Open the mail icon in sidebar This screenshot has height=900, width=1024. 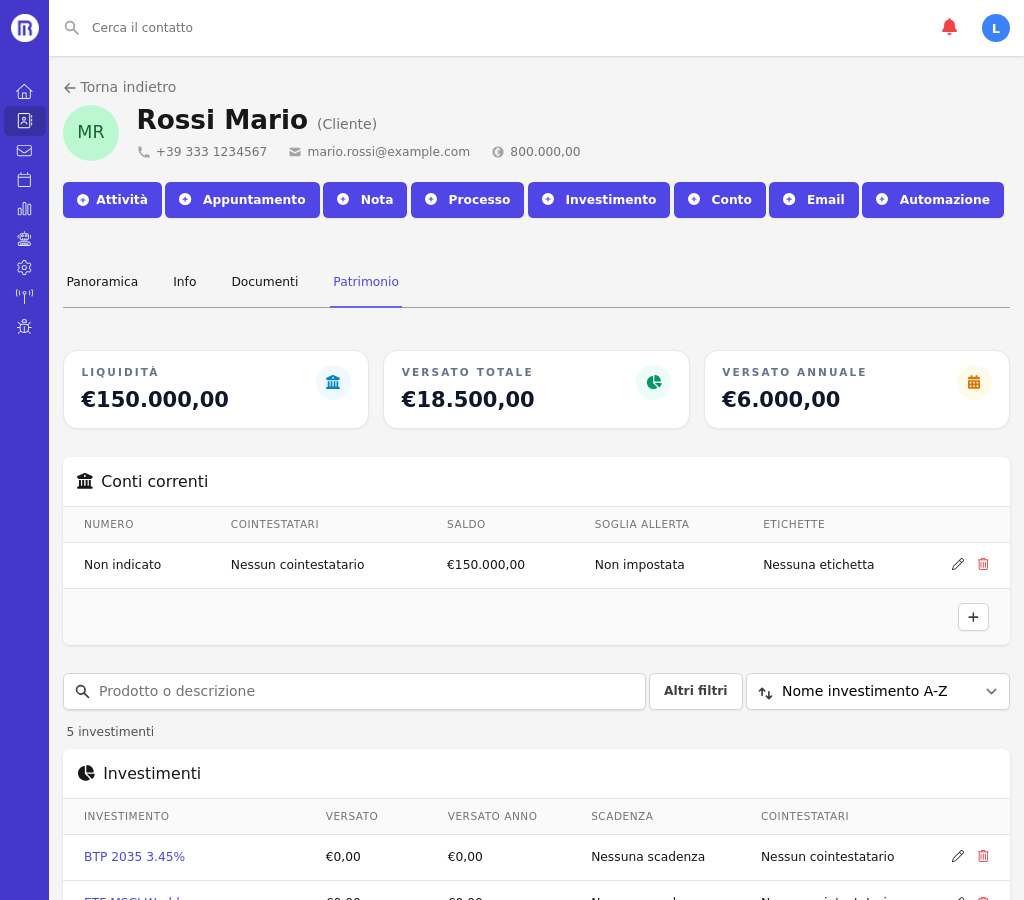pyautogui.click(x=24, y=151)
